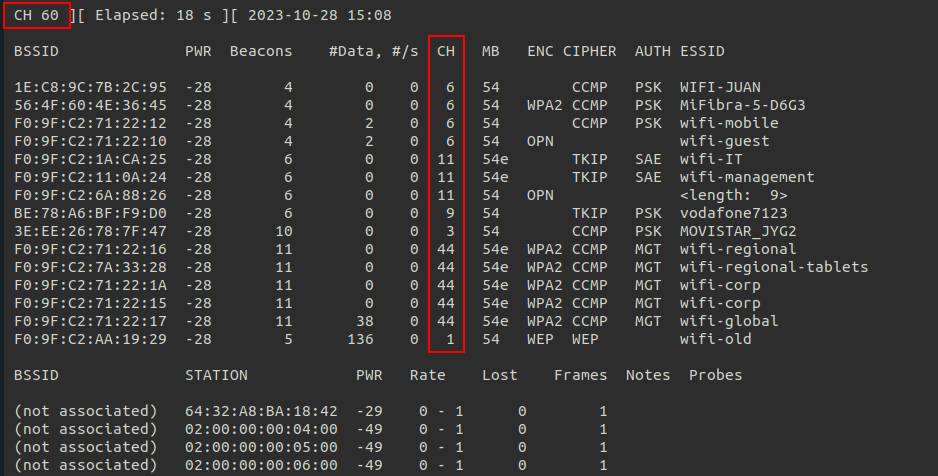Click the CIPHER column header
938x476 pixels.
click(589, 51)
